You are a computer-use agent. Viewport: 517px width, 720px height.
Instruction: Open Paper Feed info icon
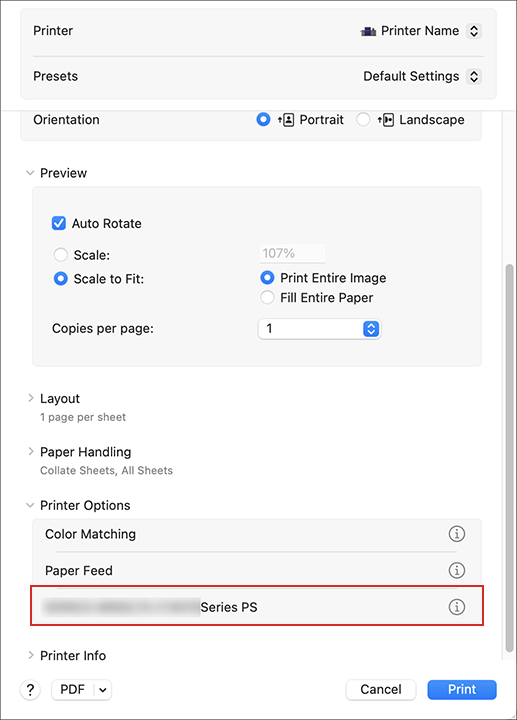click(x=456, y=570)
